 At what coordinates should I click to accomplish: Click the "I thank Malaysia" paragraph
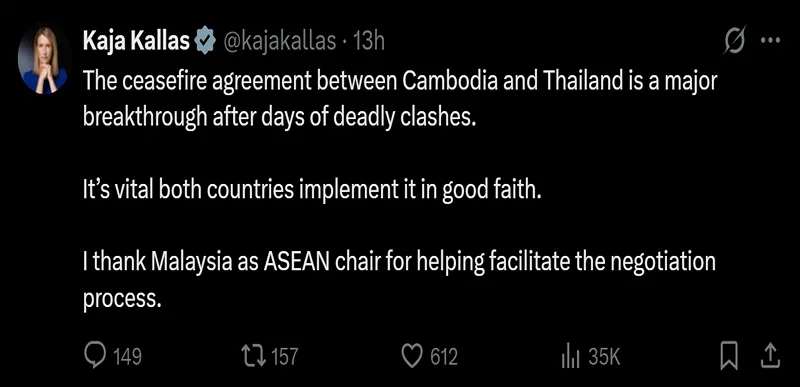point(399,281)
